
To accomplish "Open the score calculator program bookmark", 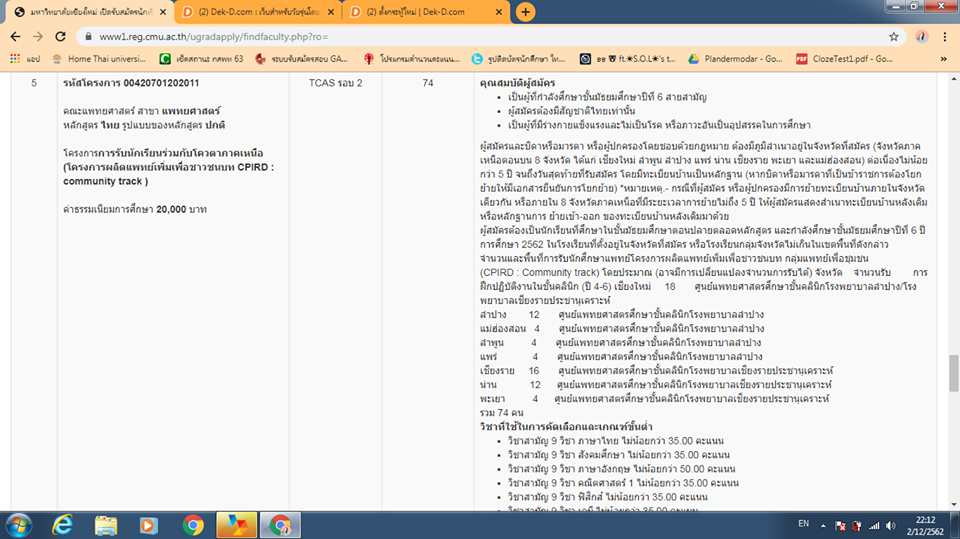I will click(411, 59).
